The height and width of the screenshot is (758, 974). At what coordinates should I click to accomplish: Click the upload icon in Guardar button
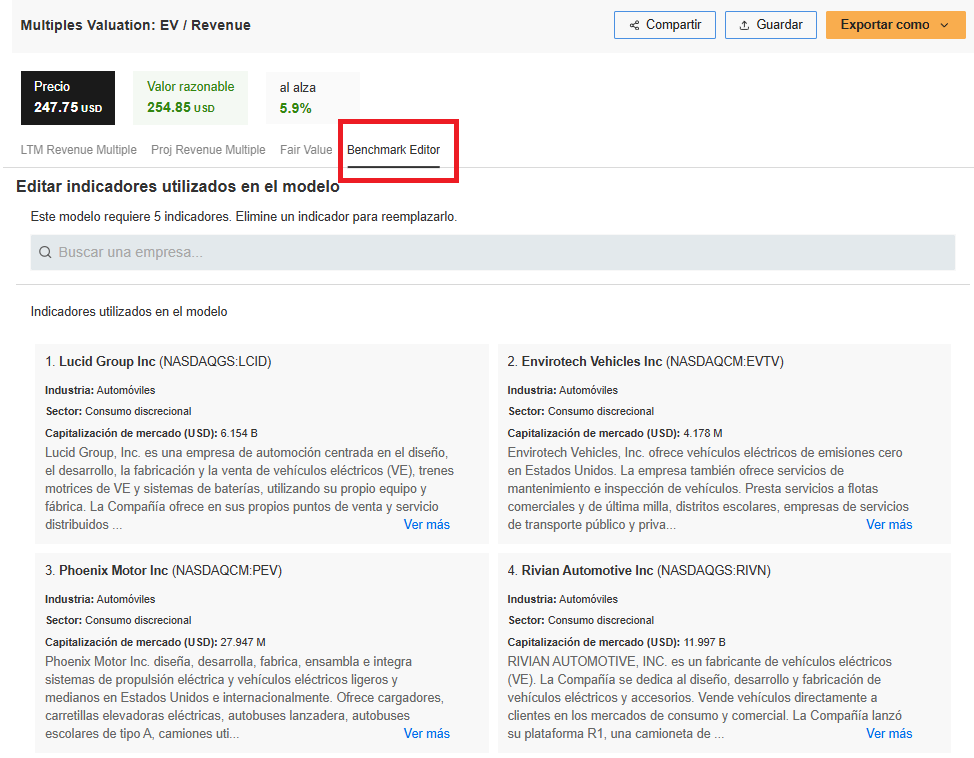pyautogui.click(x=744, y=25)
